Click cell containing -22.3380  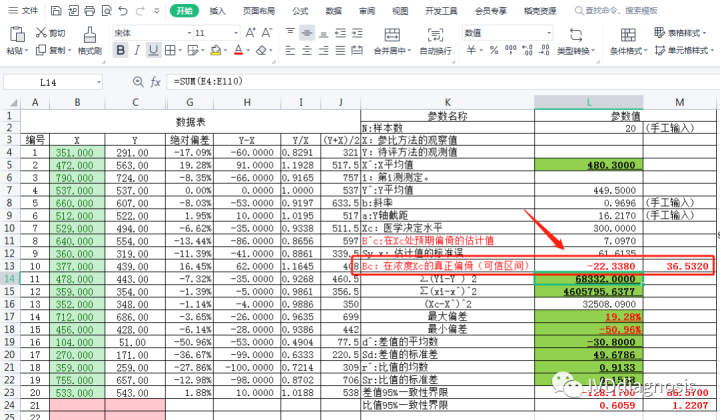(x=589, y=266)
